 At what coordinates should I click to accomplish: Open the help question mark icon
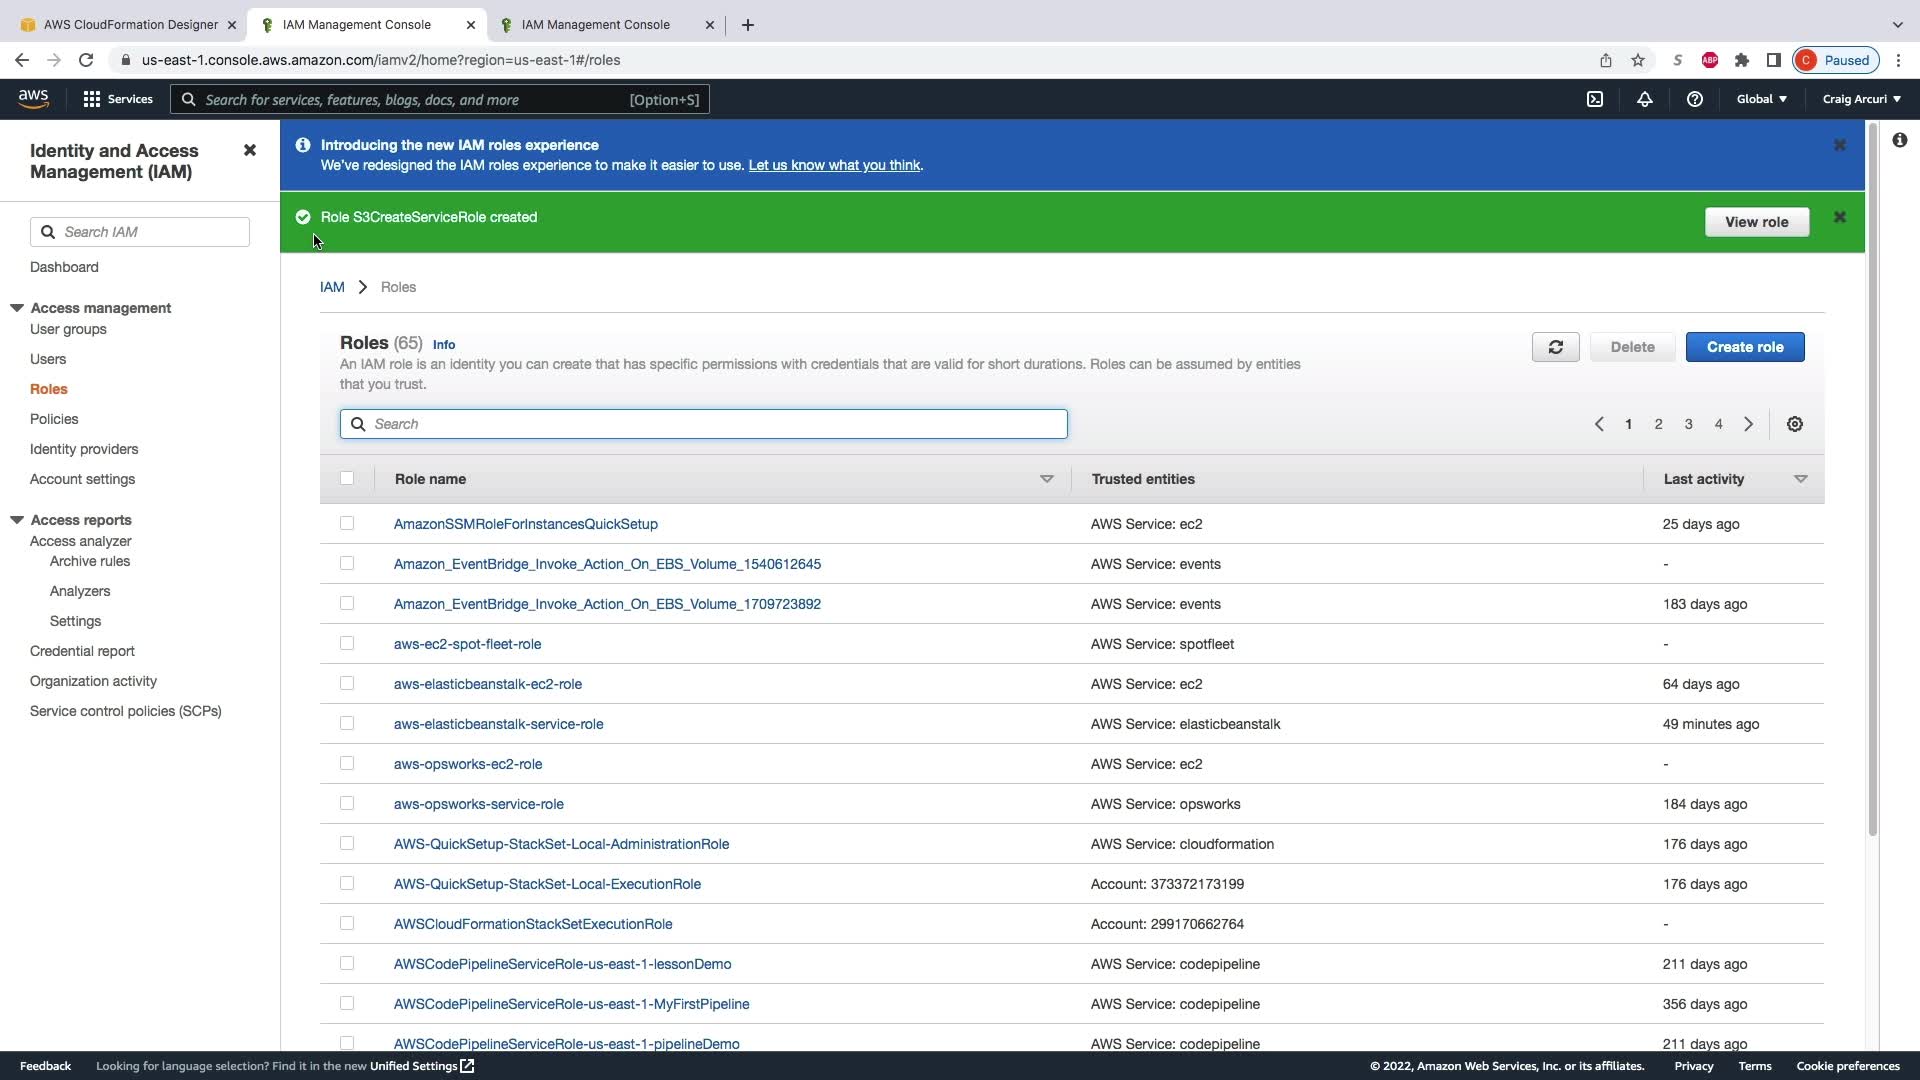(1694, 99)
